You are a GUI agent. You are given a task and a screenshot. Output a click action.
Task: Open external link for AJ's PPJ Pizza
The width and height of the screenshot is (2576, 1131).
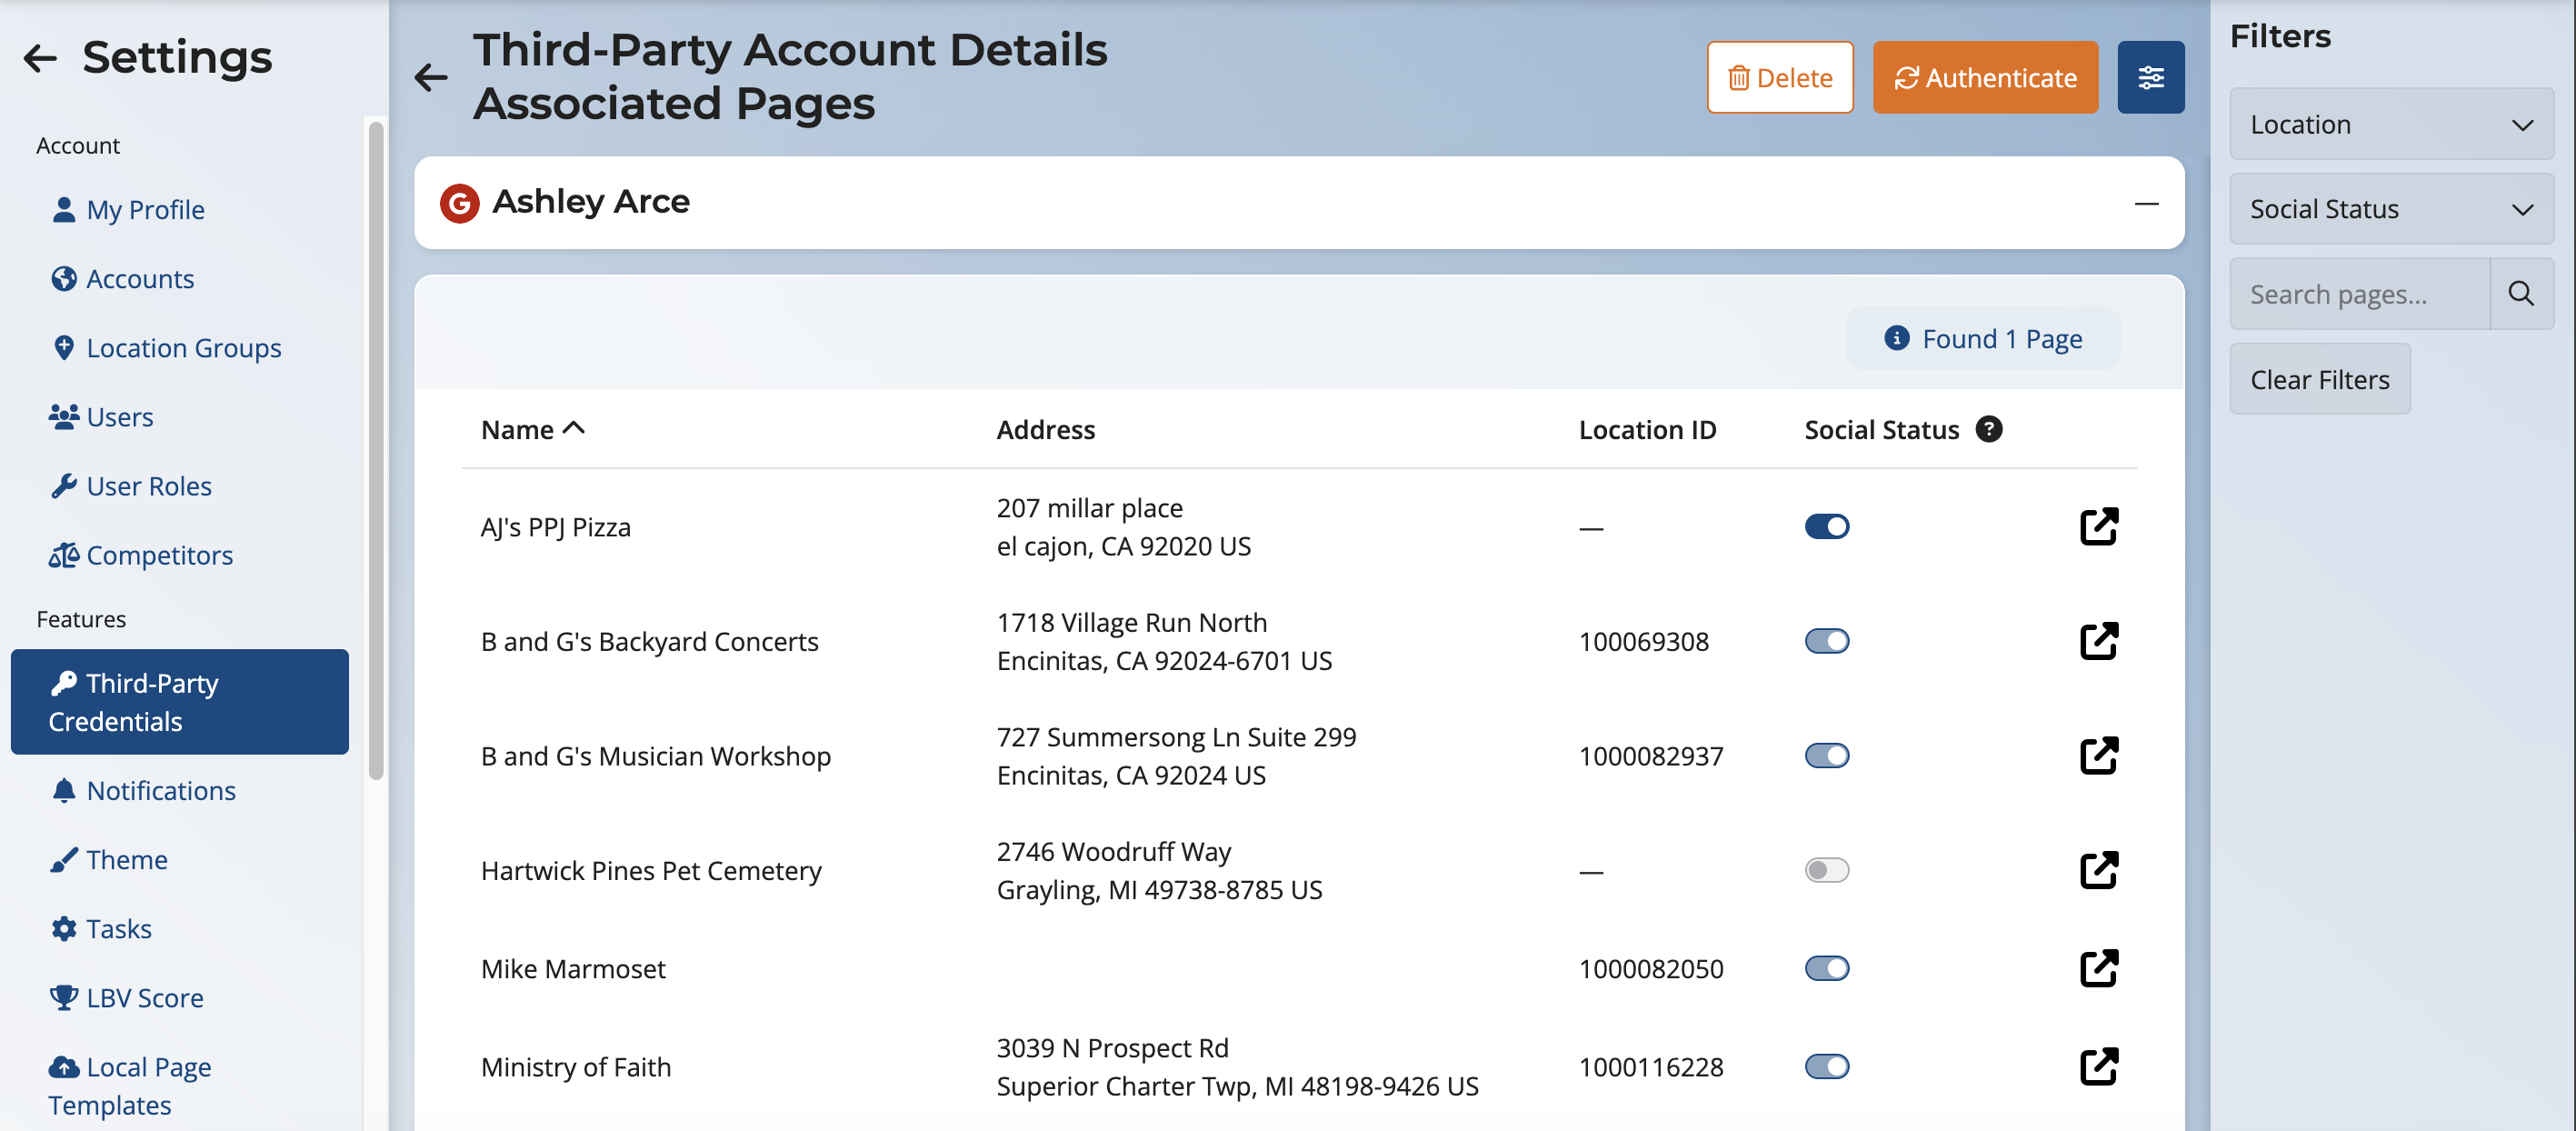coord(2098,527)
